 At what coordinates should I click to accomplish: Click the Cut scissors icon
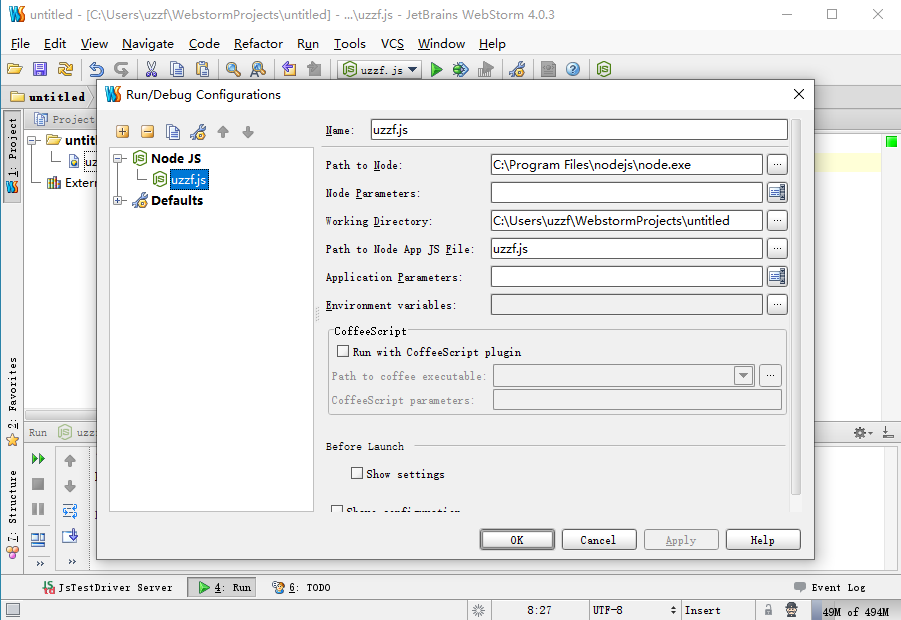pyautogui.click(x=151, y=70)
